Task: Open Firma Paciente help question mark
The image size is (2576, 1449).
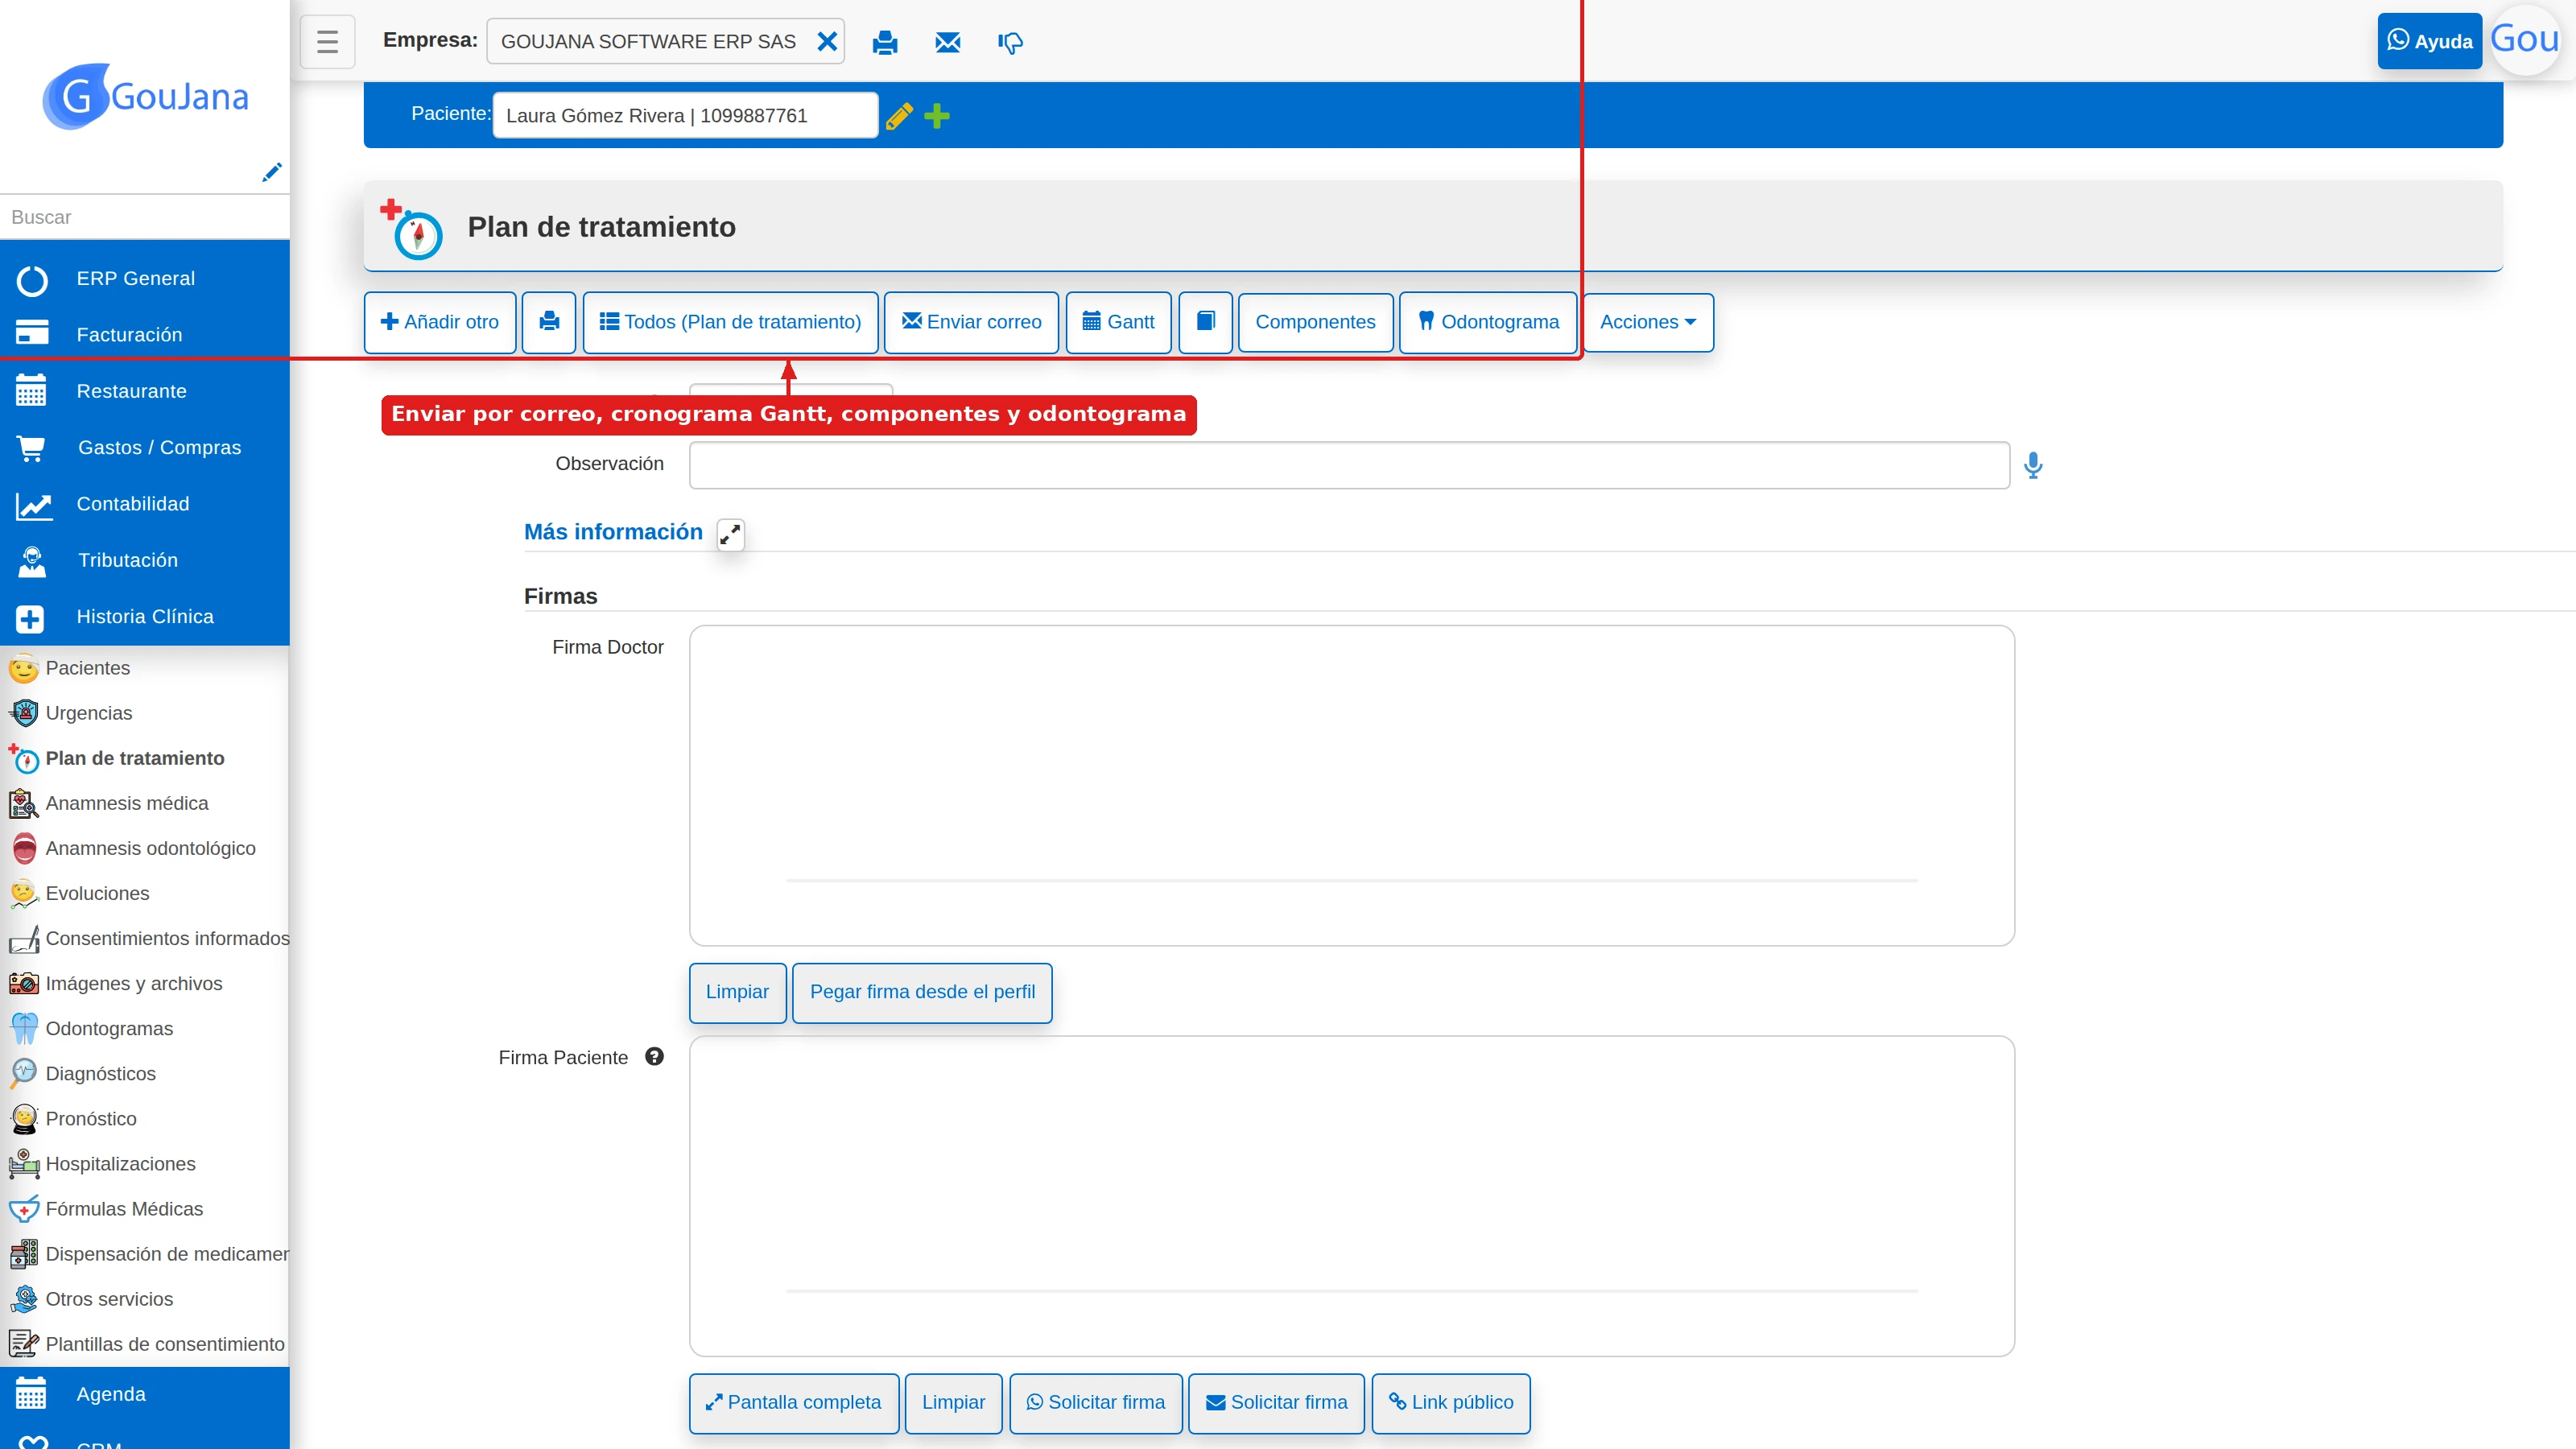Action: click(654, 1057)
